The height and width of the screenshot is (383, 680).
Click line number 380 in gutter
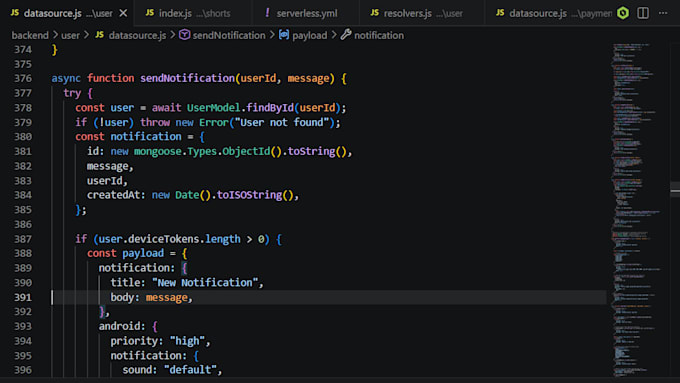pos(23,137)
